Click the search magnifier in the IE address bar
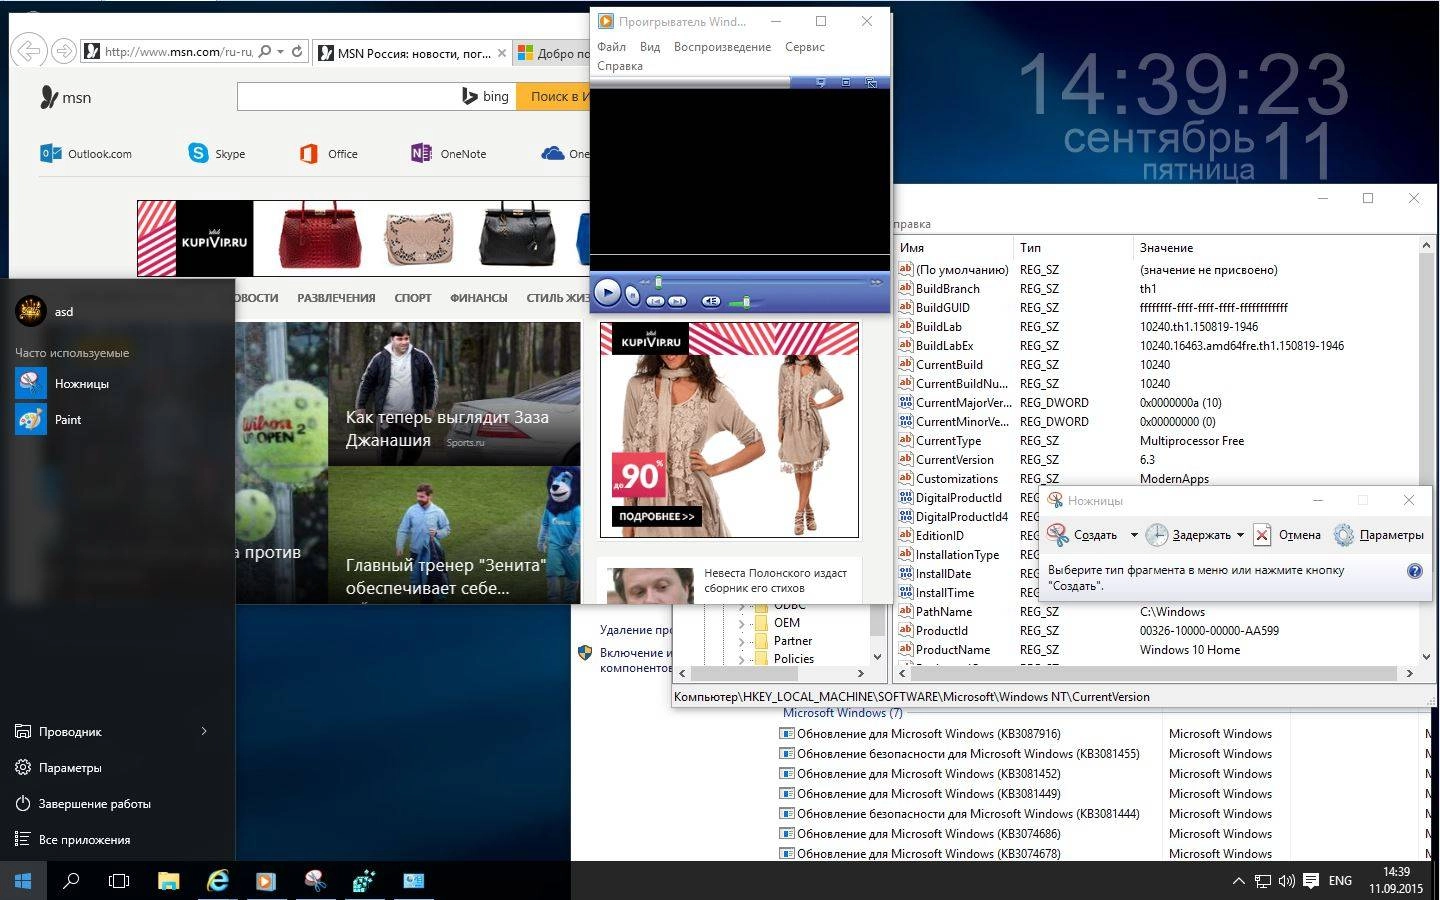The width and height of the screenshot is (1440, 900). pos(265,51)
